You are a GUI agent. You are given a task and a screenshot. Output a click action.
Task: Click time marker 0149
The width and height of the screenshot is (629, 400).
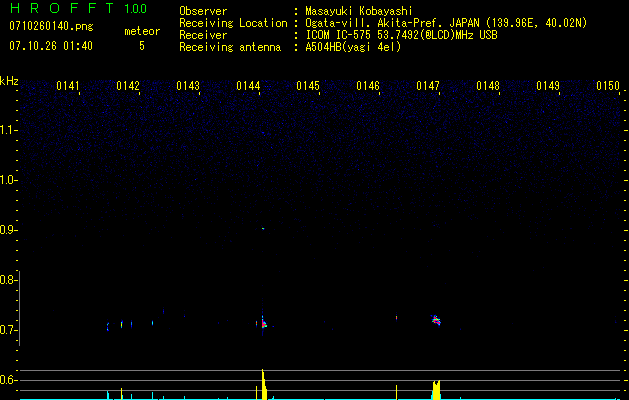548,86
